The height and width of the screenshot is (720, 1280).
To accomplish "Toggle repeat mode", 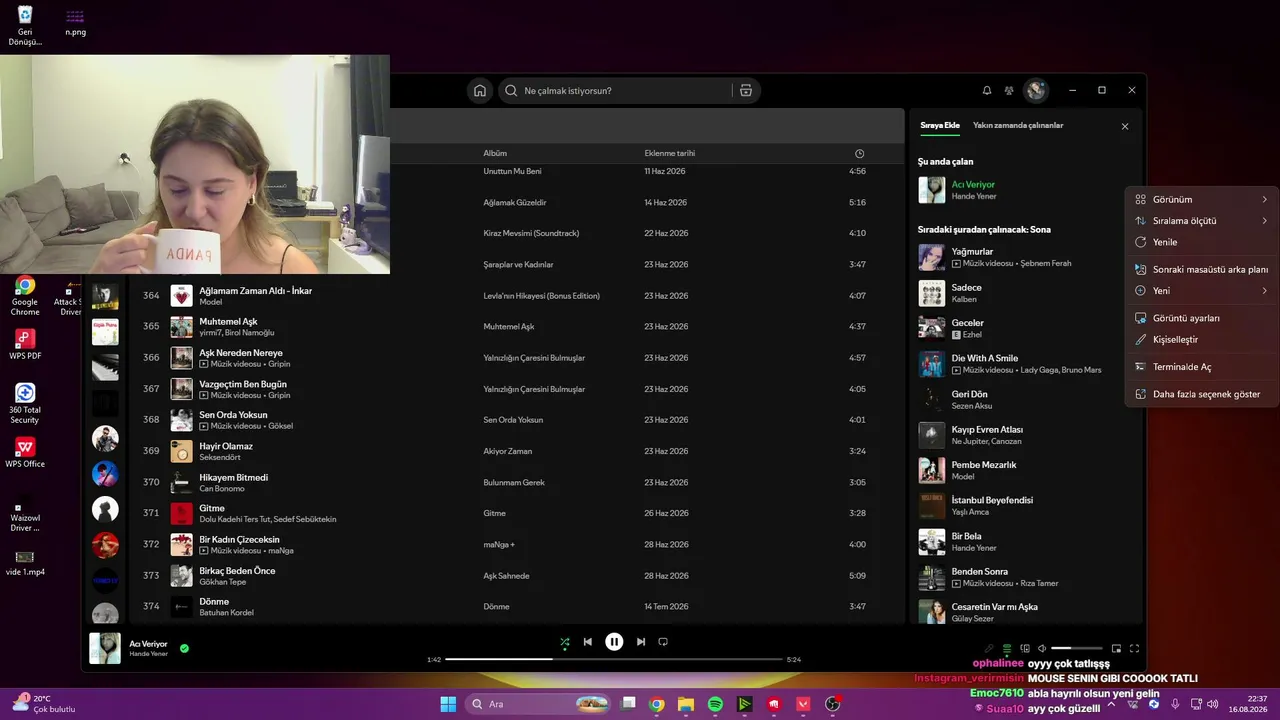I will point(663,642).
